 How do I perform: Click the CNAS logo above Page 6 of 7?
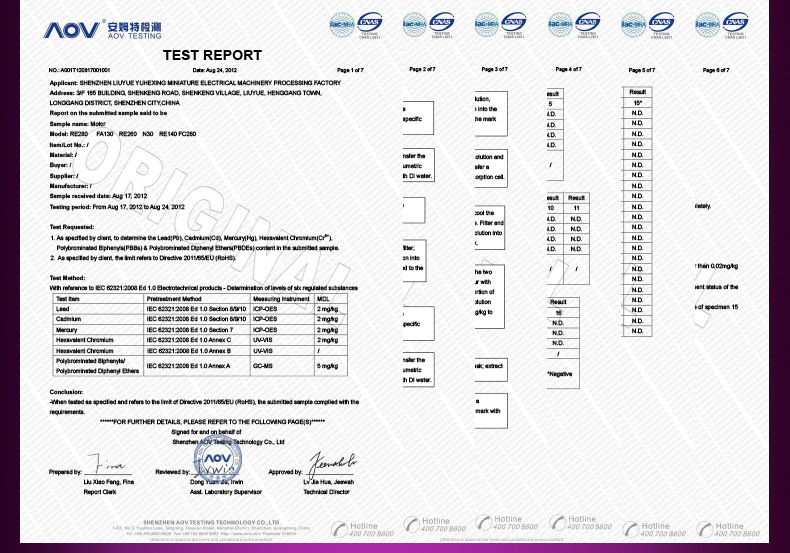tap(736, 26)
